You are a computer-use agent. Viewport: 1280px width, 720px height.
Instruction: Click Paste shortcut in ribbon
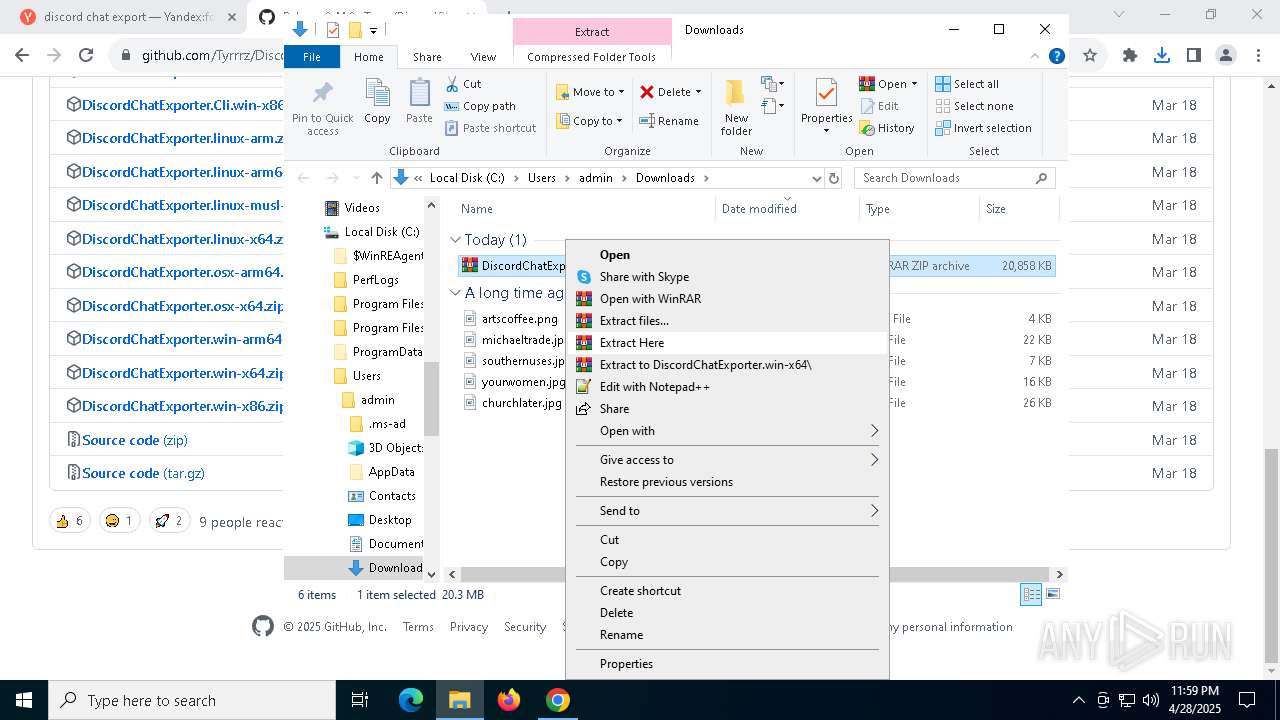click(x=490, y=128)
